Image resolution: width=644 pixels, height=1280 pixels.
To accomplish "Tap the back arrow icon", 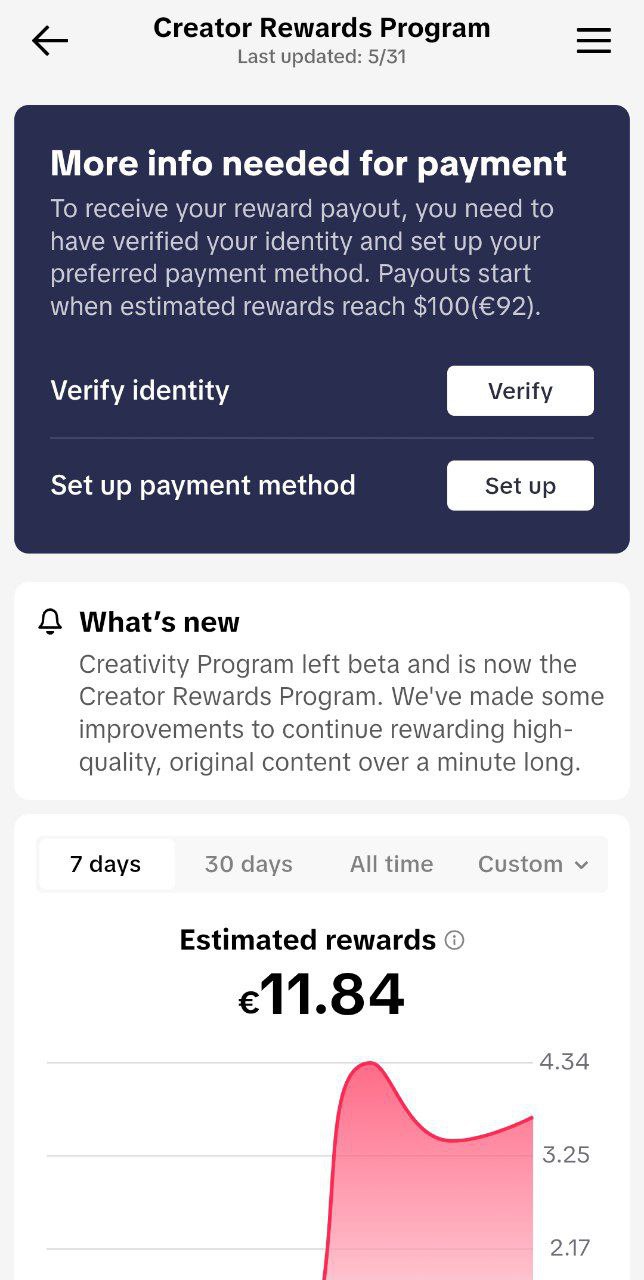I will 49,41.
